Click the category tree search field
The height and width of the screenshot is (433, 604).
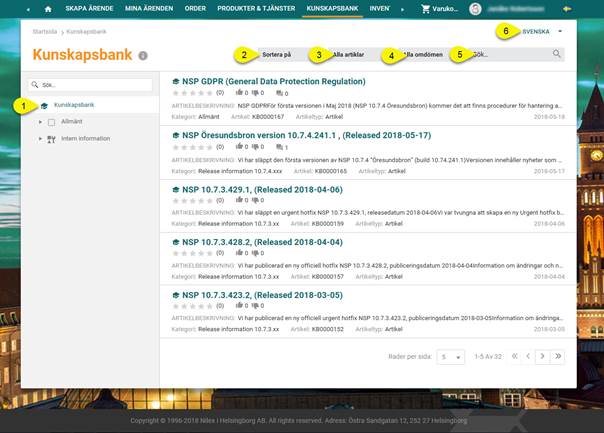point(92,86)
